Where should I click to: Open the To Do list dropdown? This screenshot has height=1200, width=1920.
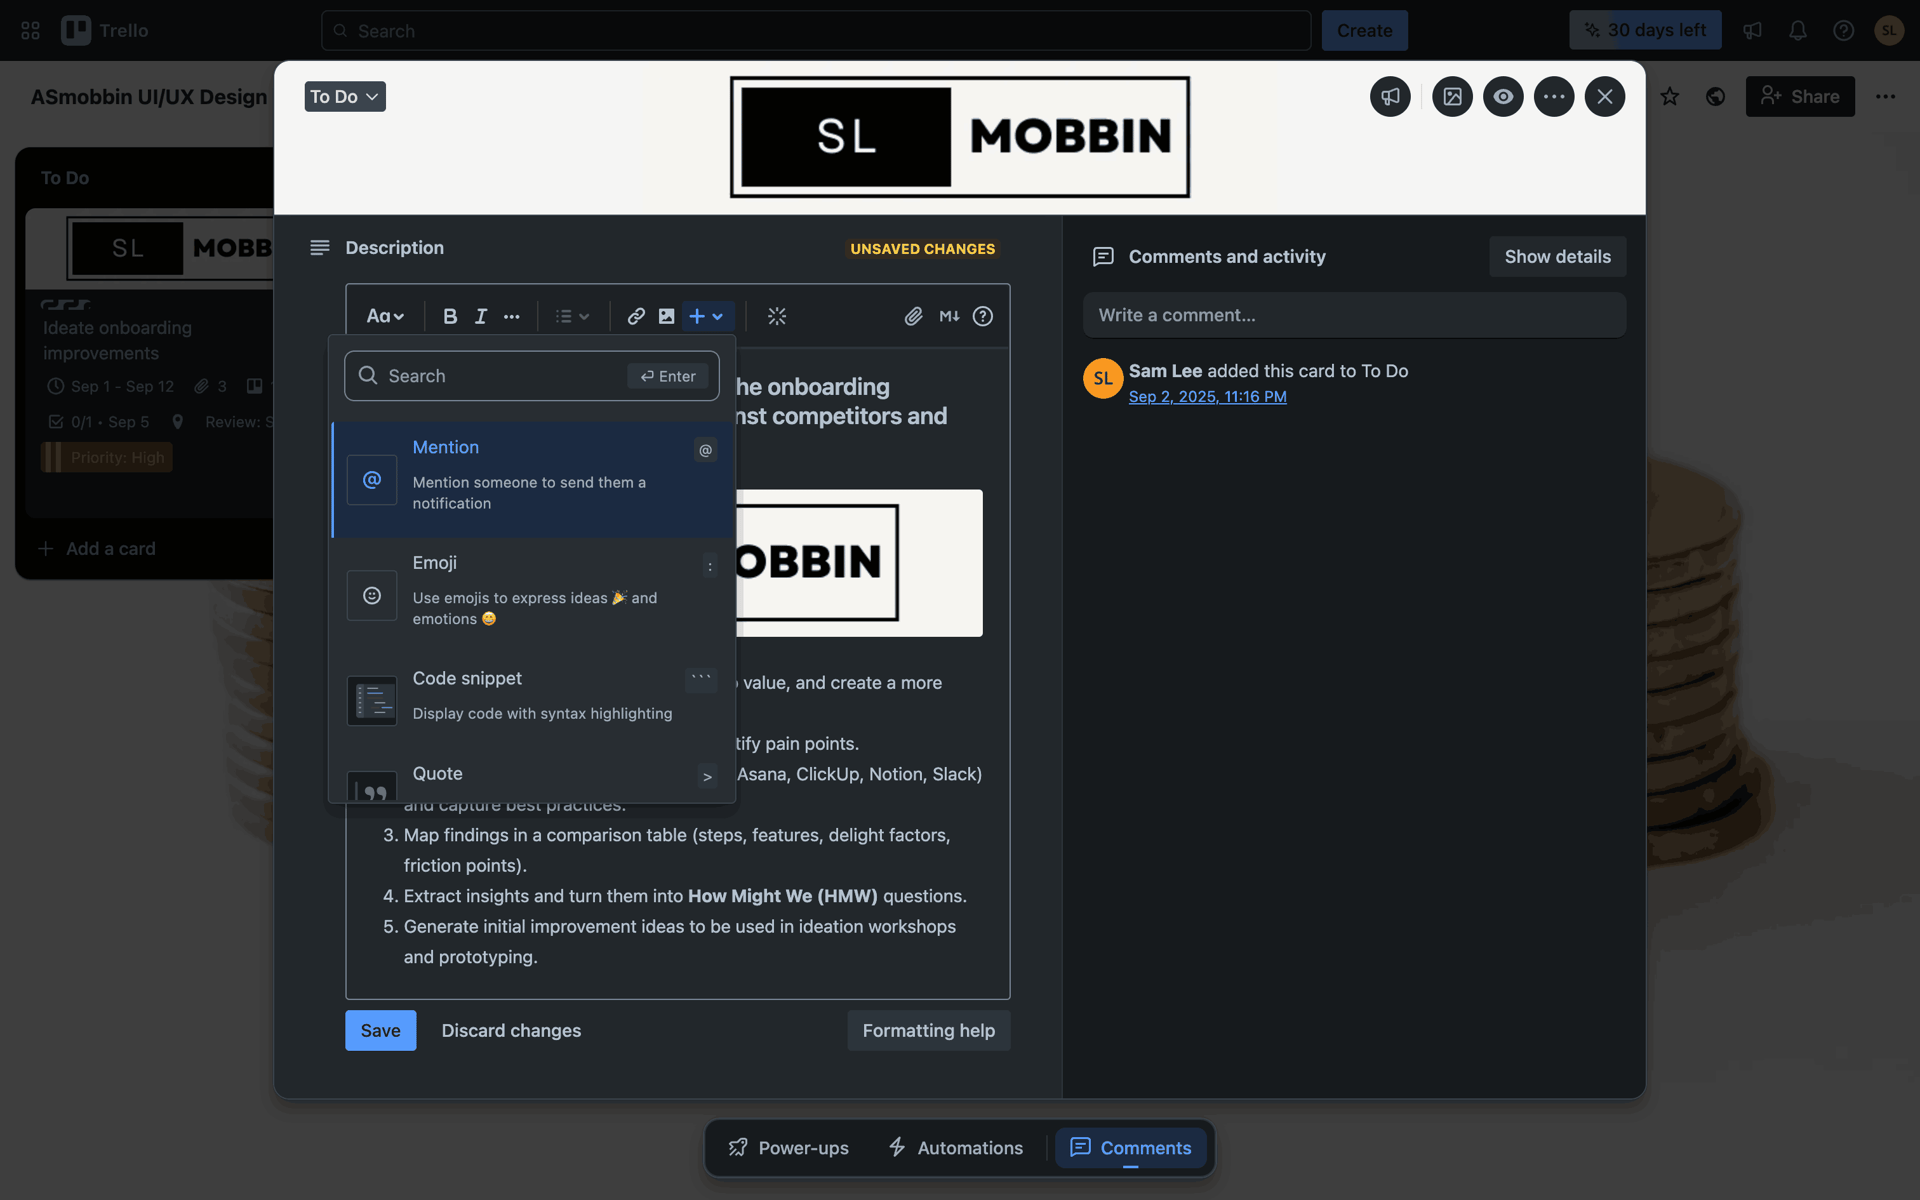tap(345, 96)
